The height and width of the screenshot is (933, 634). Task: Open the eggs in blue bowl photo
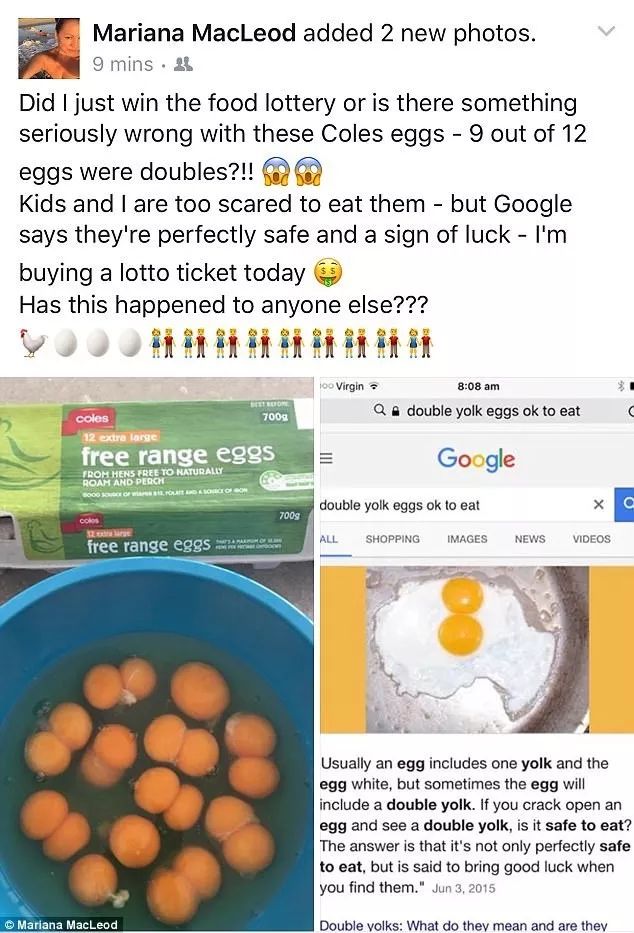coord(156,653)
